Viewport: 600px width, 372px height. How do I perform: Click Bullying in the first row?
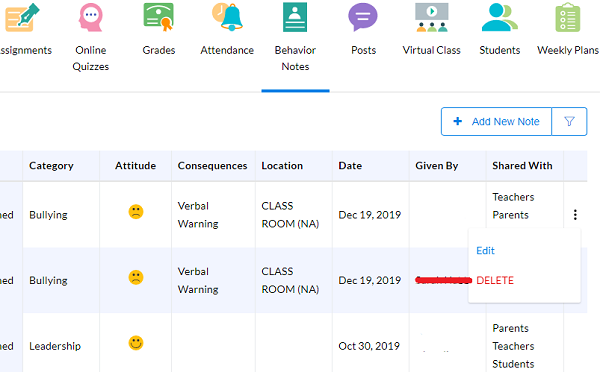click(x=48, y=215)
